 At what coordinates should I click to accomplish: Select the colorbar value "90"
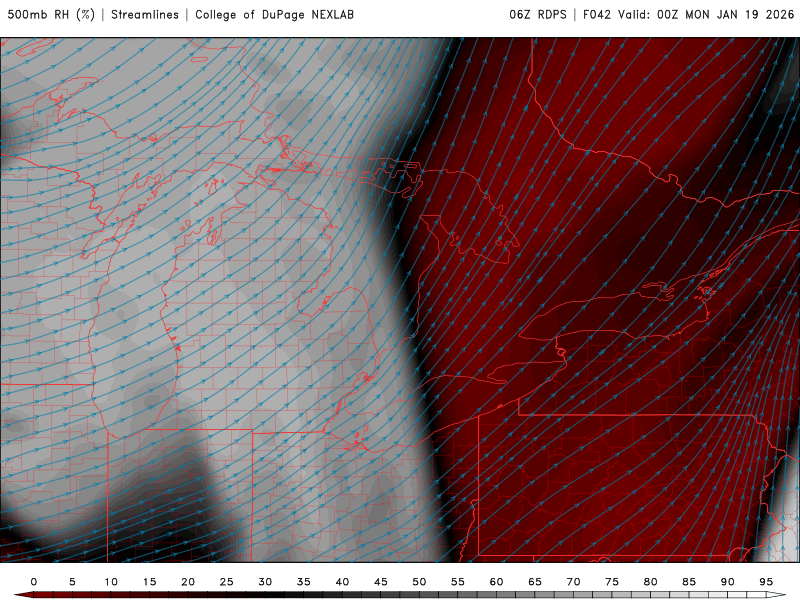(x=728, y=582)
